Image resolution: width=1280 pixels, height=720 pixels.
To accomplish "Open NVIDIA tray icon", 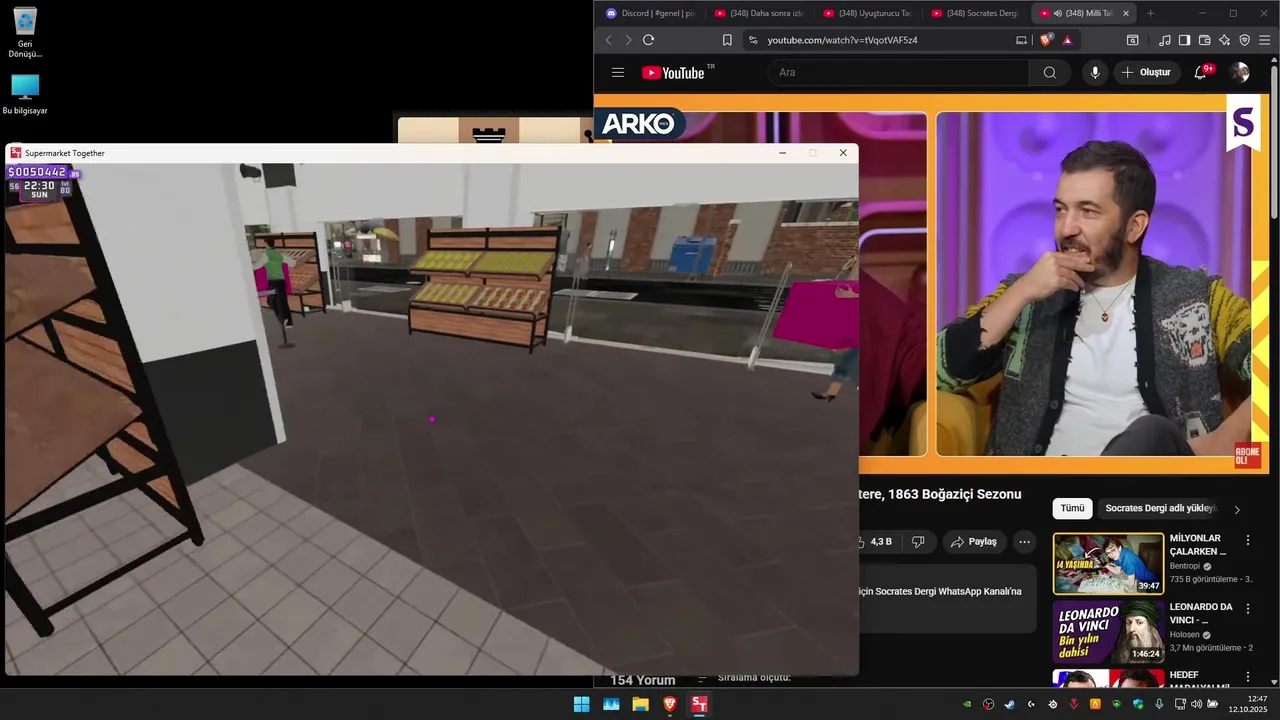I will click(x=967, y=704).
